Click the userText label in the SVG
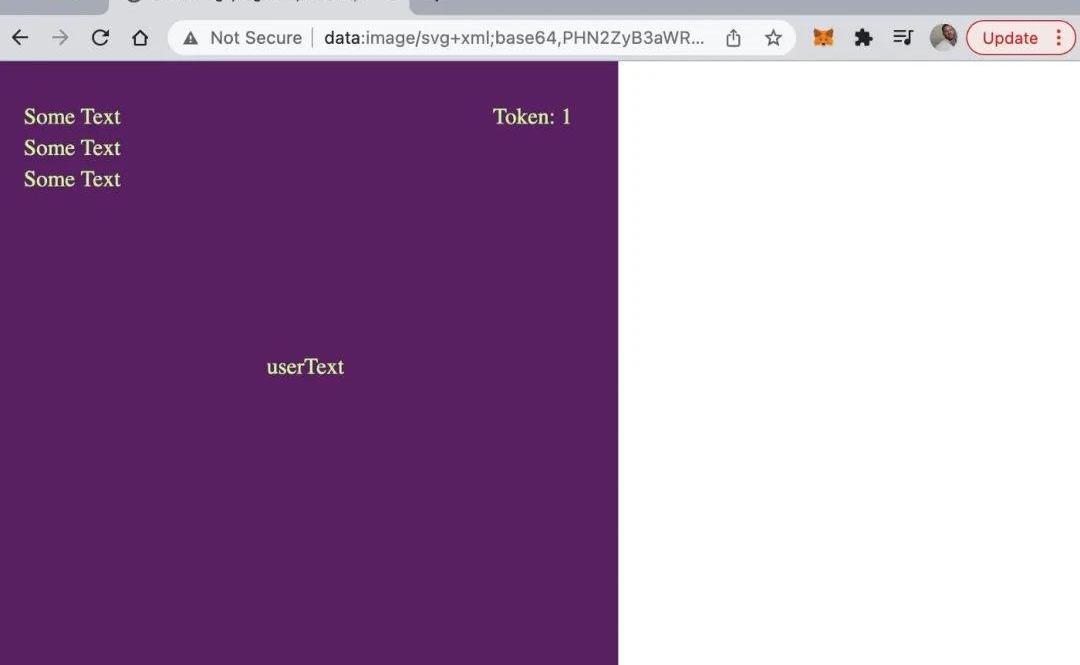Image resolution: width=1080 pixels, height=665 pixels. [x=305, y=367]
